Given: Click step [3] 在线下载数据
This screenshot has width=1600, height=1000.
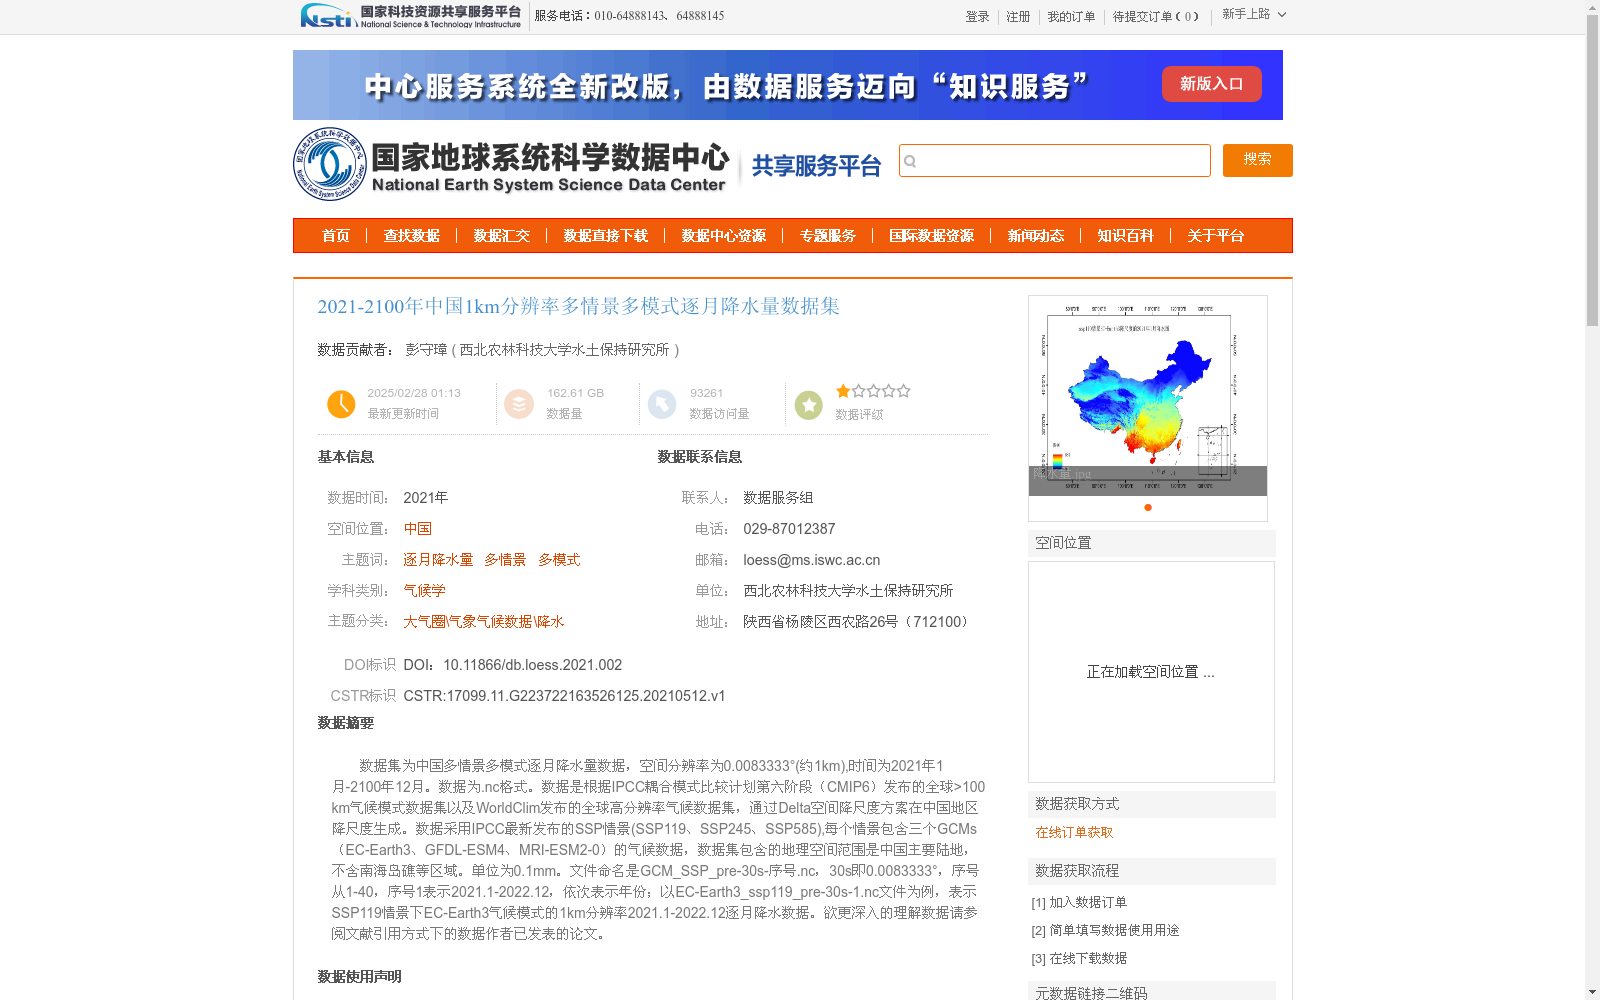Looking at the screenshot, I should pyautogui.click(x=1079, y=959).
